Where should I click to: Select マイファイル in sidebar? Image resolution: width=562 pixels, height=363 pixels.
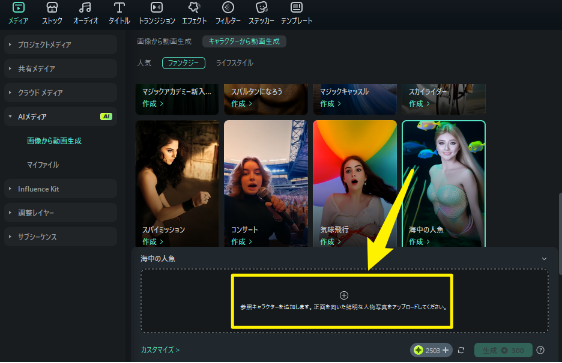pyautogui.click(x=43, y=165)
